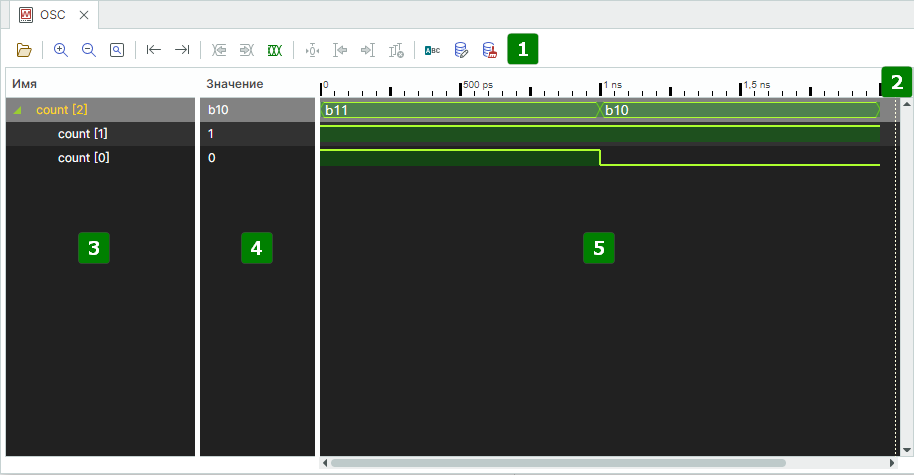Screen dimensions: 914x475
Task: Click the vertical scrollbar up arrow
Action: click(906, 104)
